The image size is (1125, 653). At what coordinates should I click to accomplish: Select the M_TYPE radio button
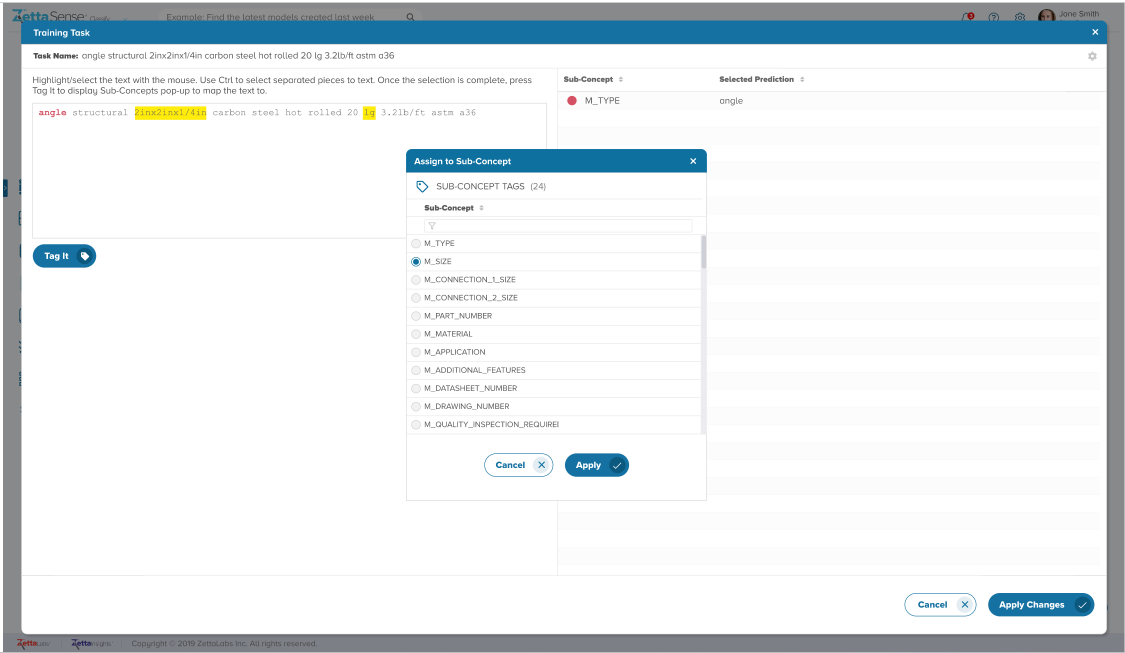(416, 244)
